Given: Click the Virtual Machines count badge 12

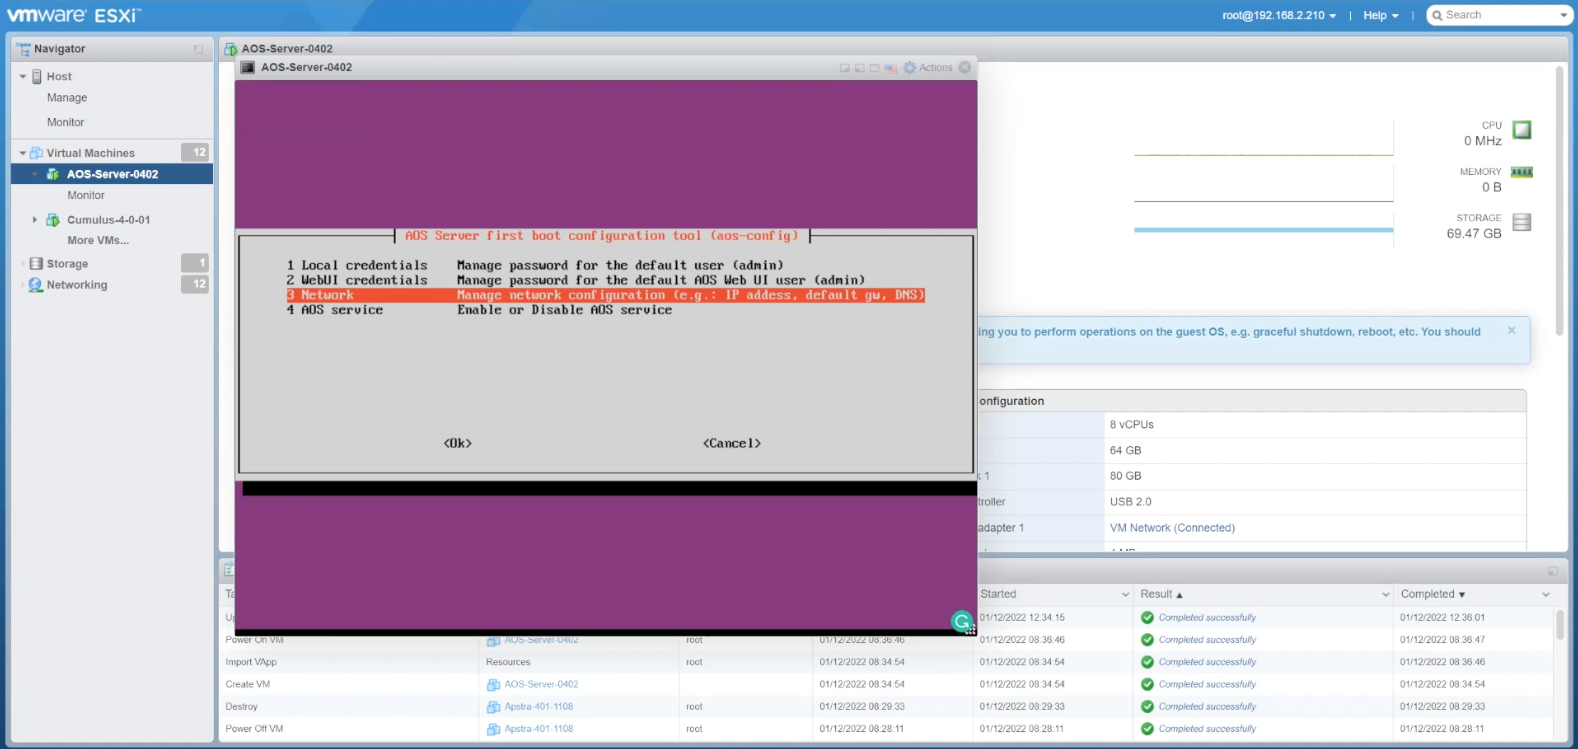Looking at the screenshot, I should 195,152.
